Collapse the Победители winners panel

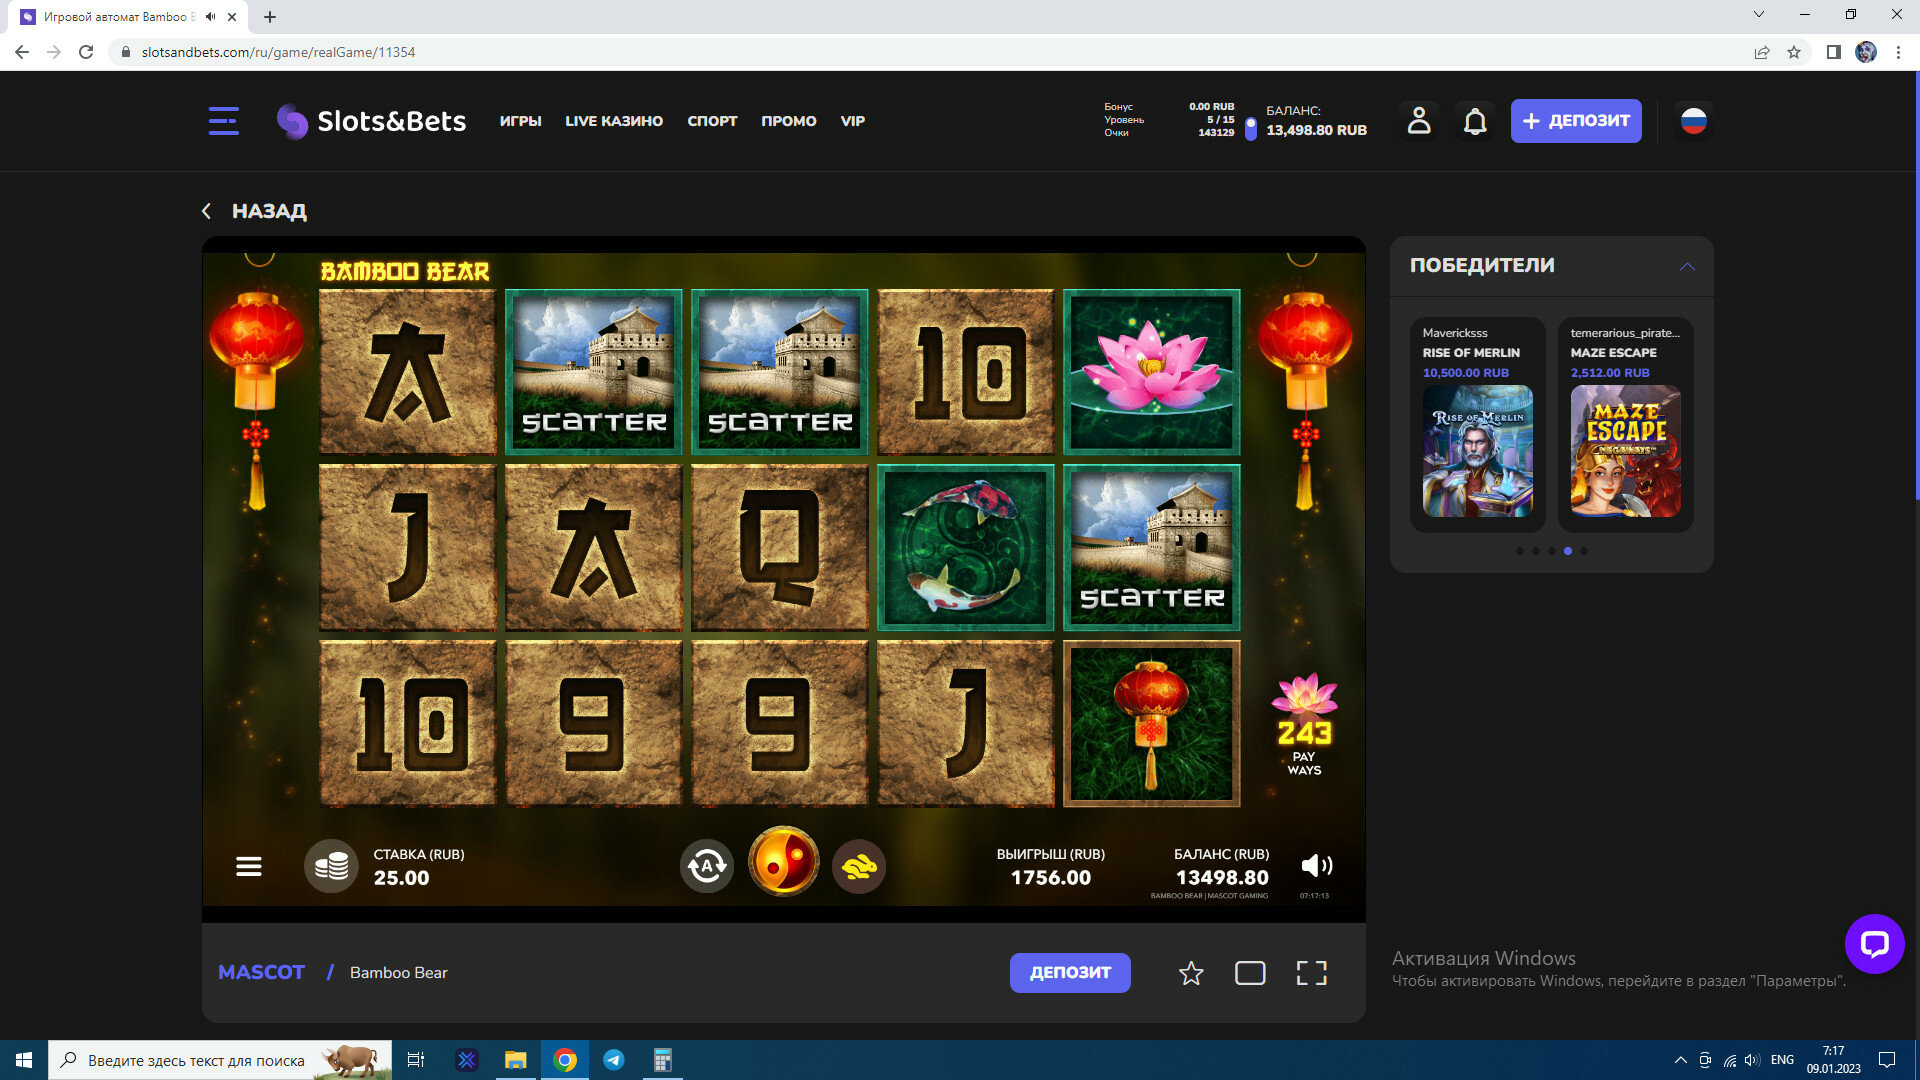coord(1687,266)
